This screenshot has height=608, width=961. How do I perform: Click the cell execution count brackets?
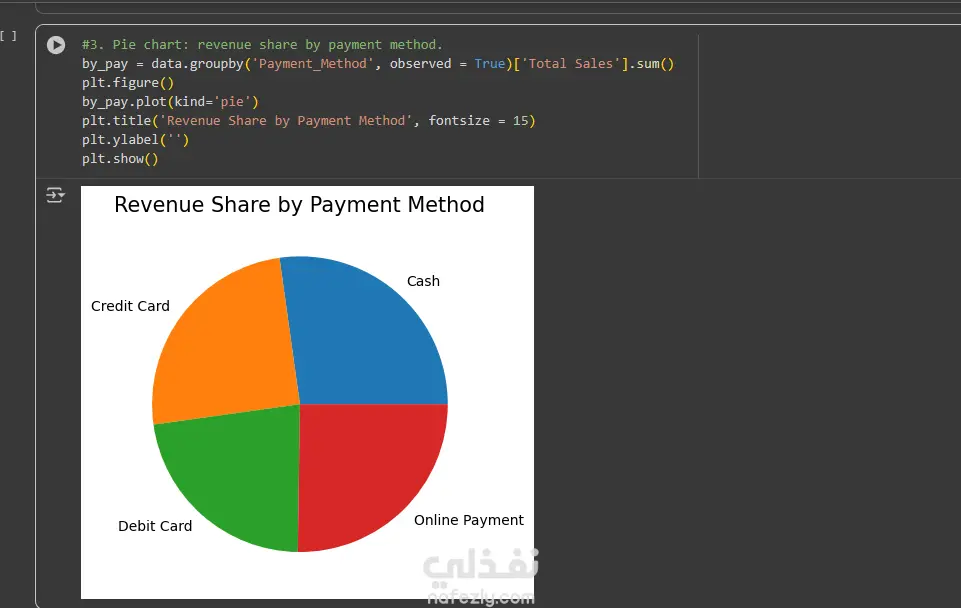[x=9, y=36]
